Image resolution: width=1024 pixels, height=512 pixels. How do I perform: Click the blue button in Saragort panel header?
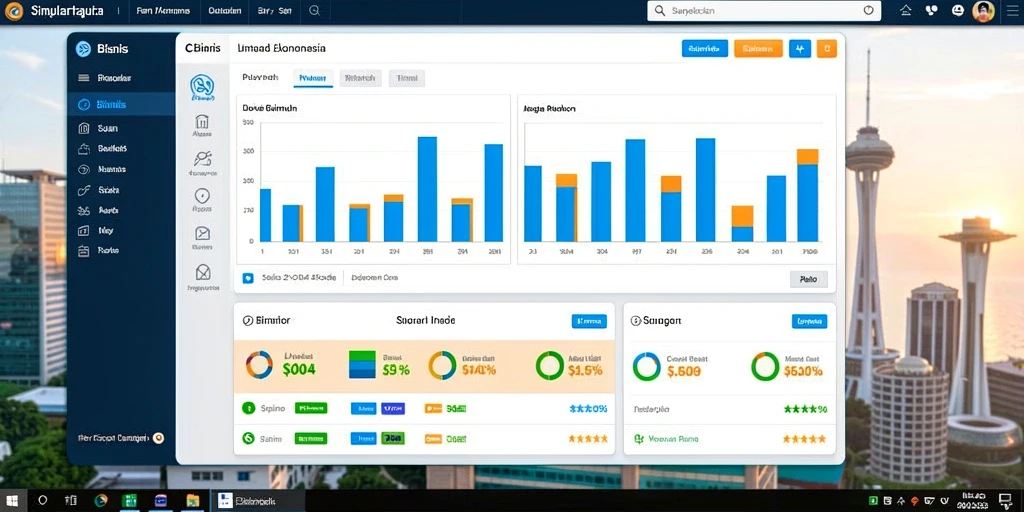[809, 321]
